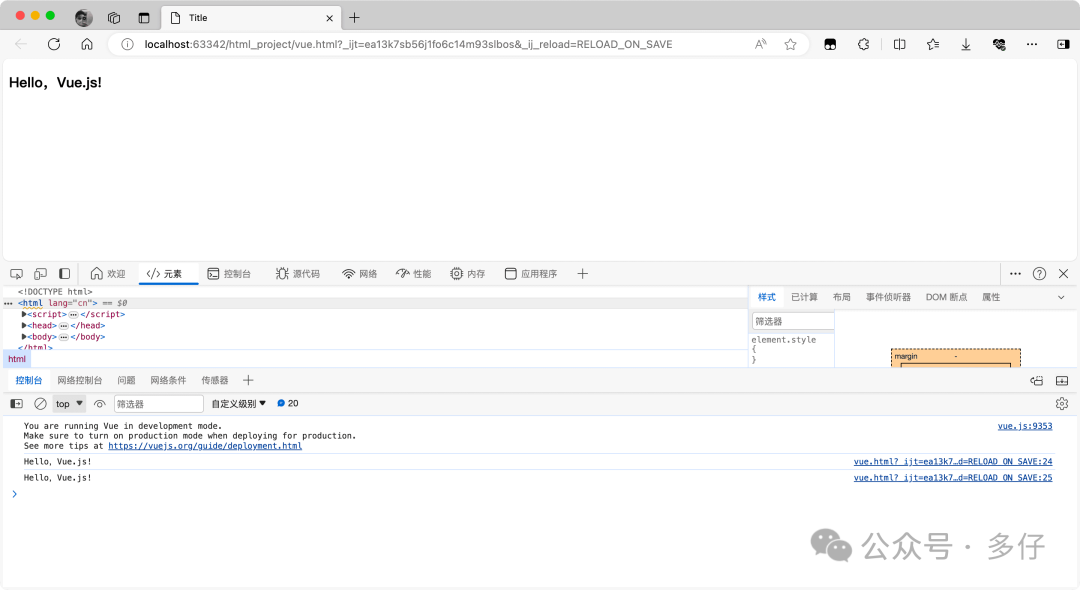Open workspaces icon in title bar
The height and width of the screenshot is (590, 1080).
click(x=114, y=18)
